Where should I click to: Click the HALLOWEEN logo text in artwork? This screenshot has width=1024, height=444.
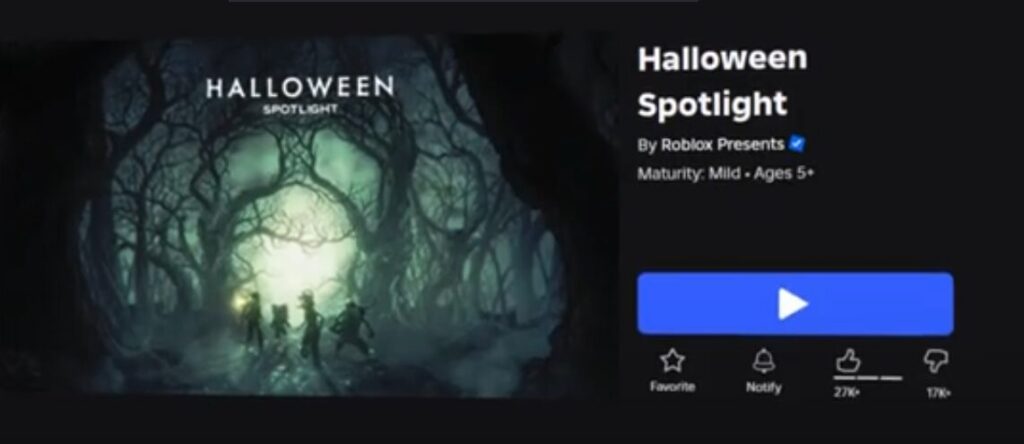[300, 87]
